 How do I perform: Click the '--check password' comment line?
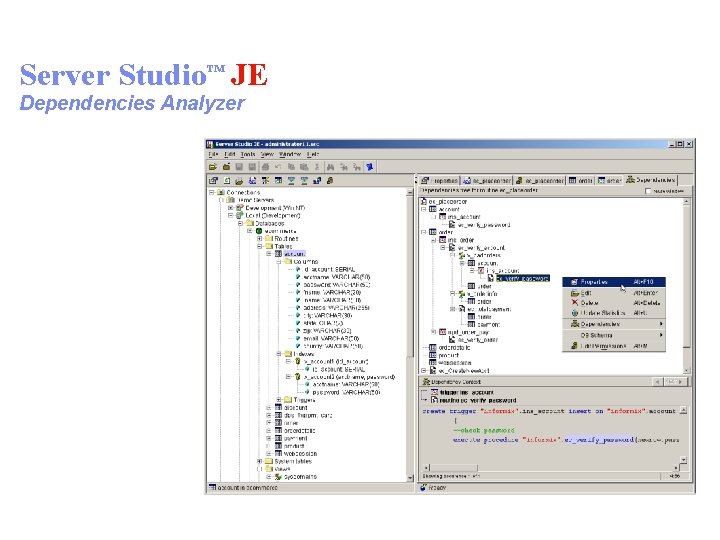[x=484, y=430]
